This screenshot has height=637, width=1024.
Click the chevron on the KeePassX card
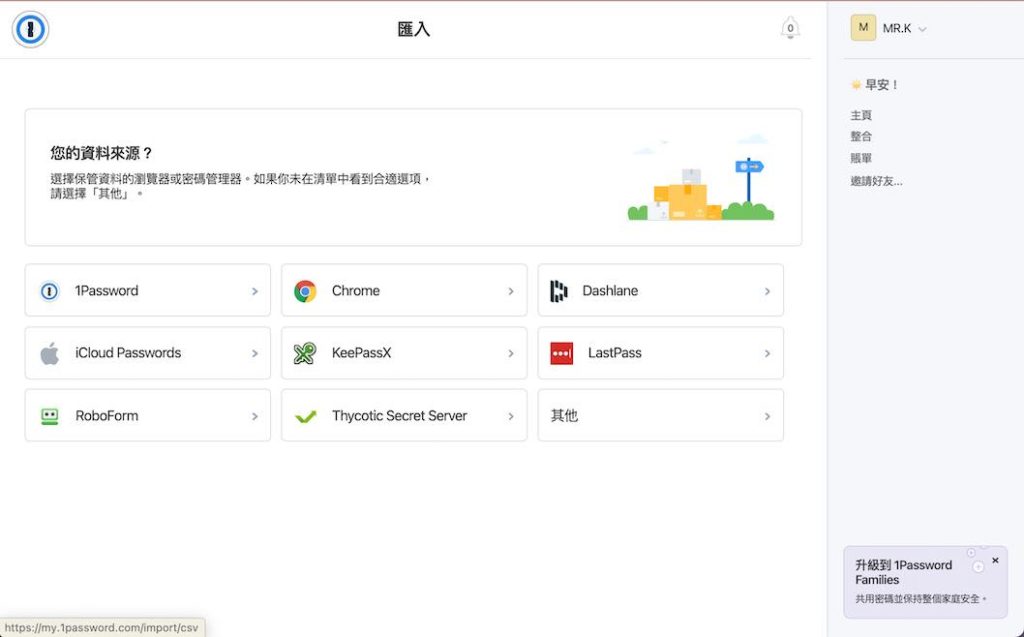click(x=511, y=353)
